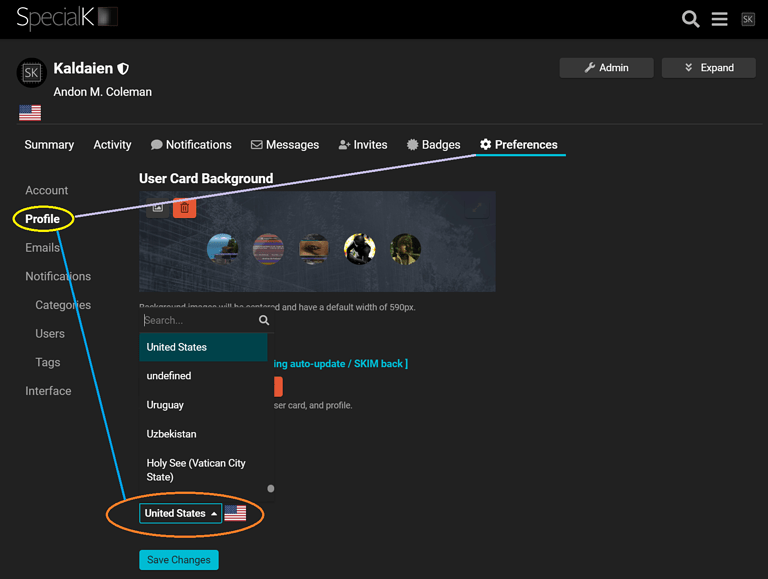Collapse the United States country dropdown
This screenshot has height=579, width=768.
coord(180,514)
